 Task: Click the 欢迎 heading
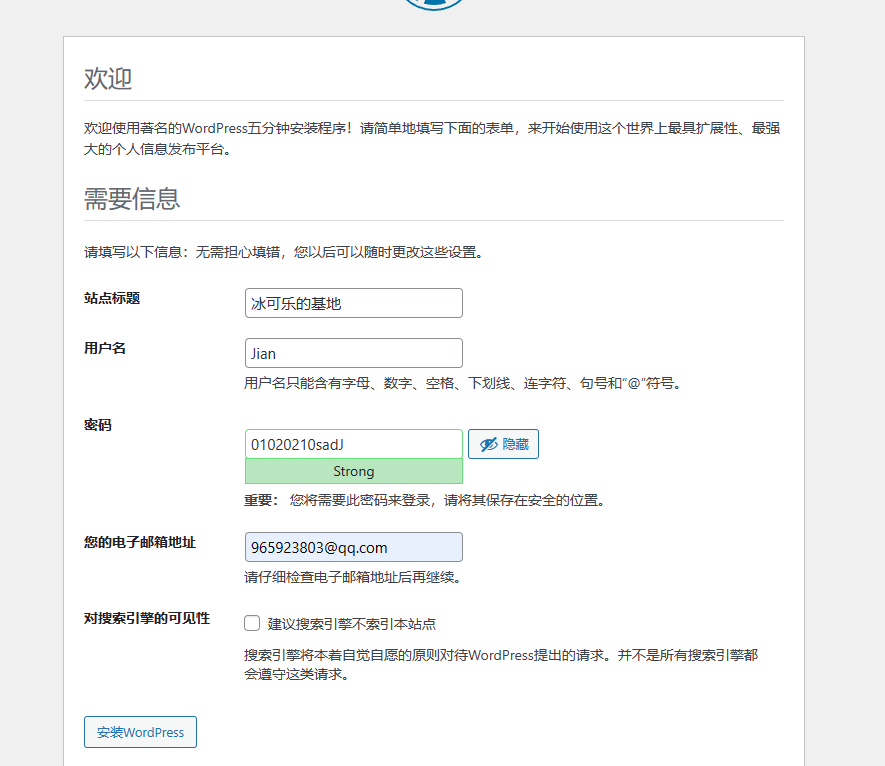pyautogui.click(x=108, y=78)
